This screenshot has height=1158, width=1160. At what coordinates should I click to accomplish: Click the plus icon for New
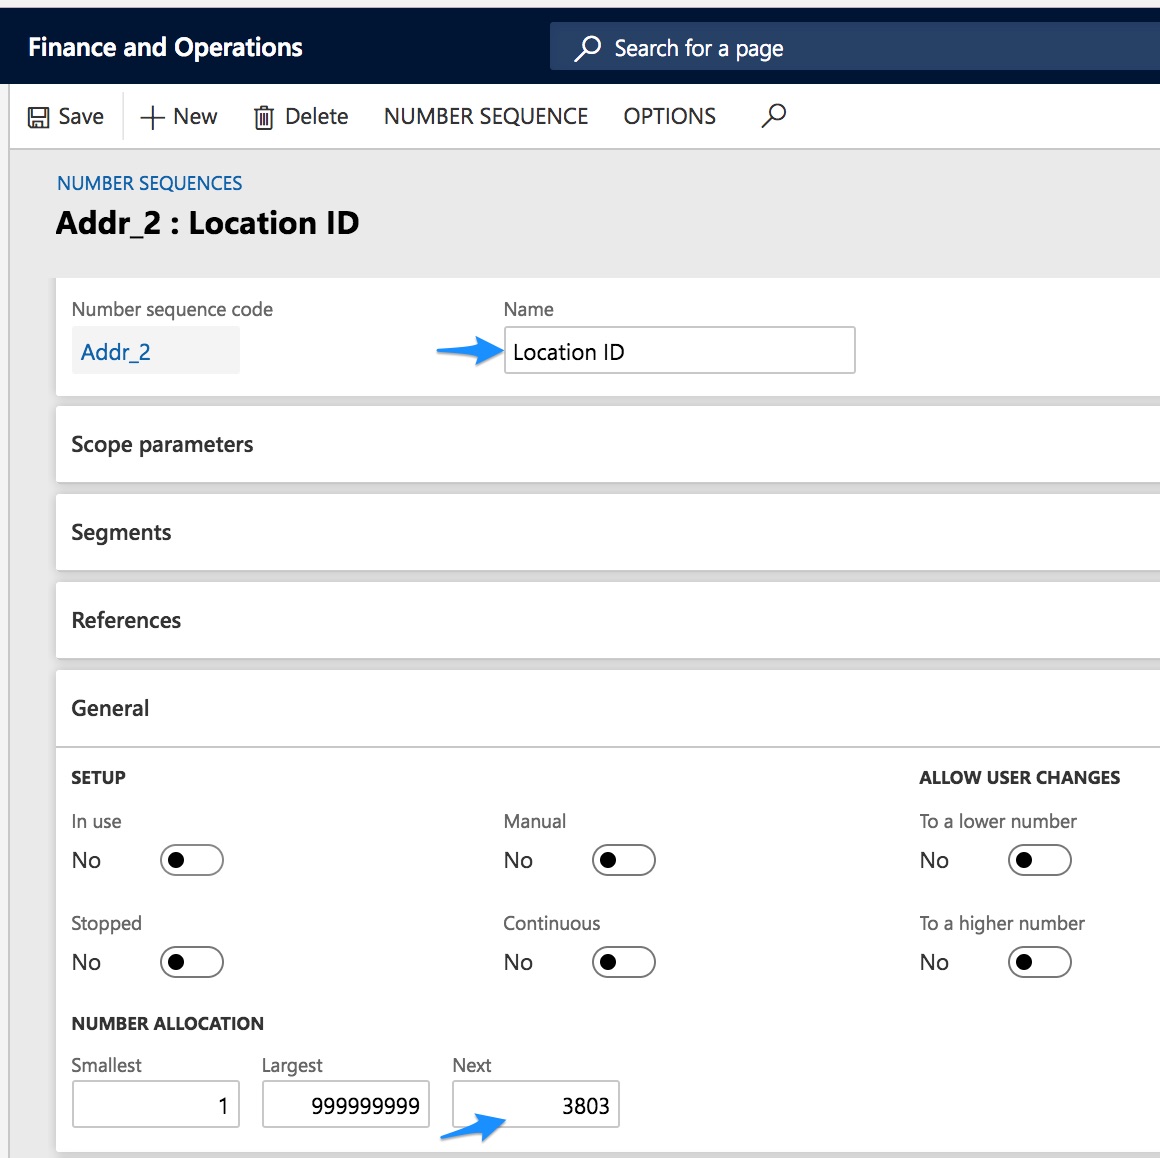pos(152,117)
